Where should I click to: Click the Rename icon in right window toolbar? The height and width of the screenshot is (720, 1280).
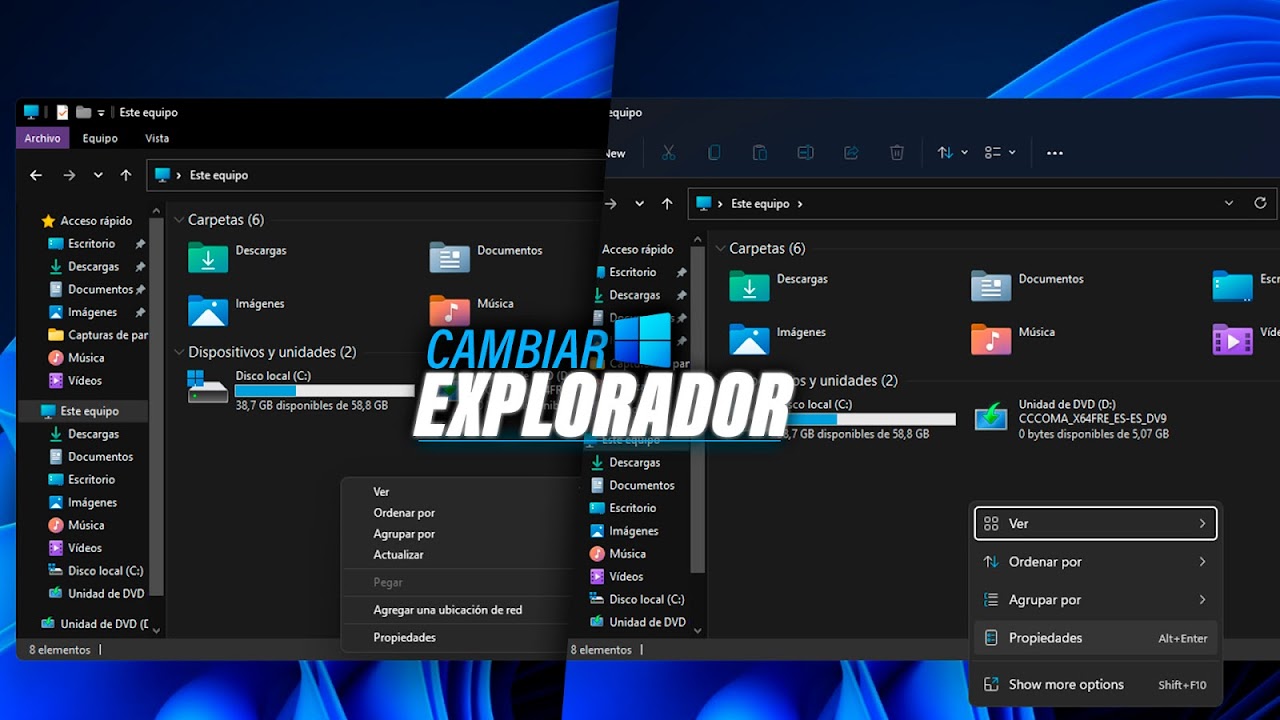[x=805, y=153]
